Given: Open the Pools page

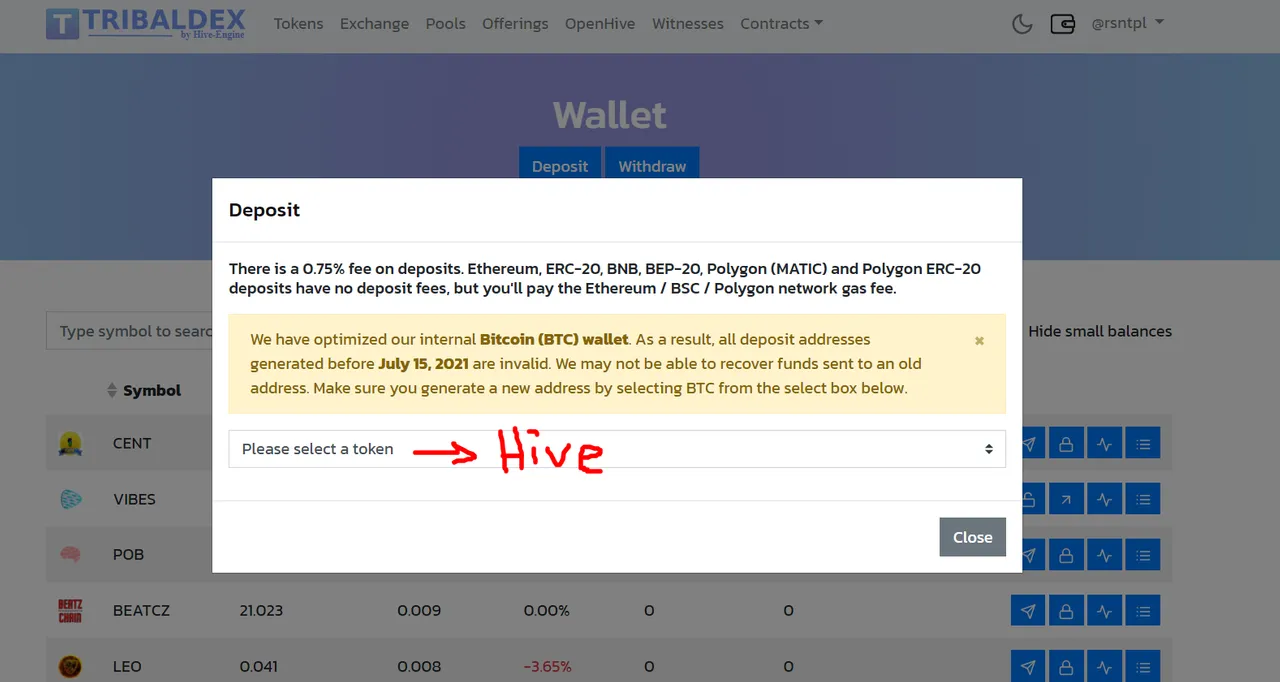Looking at the screenshot, I should 445,23.
